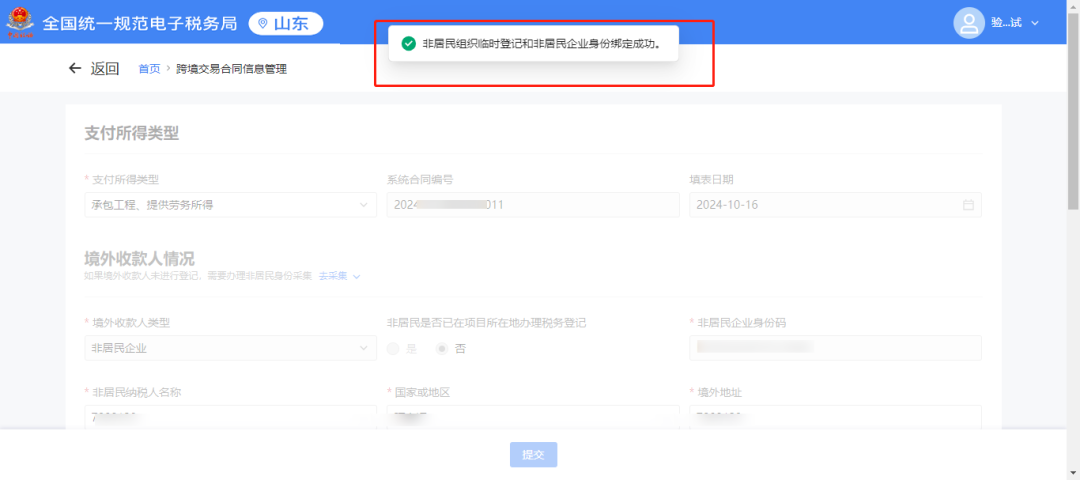Click the 去采集 link
The image size is (1080, 480).
pos(333,276)
